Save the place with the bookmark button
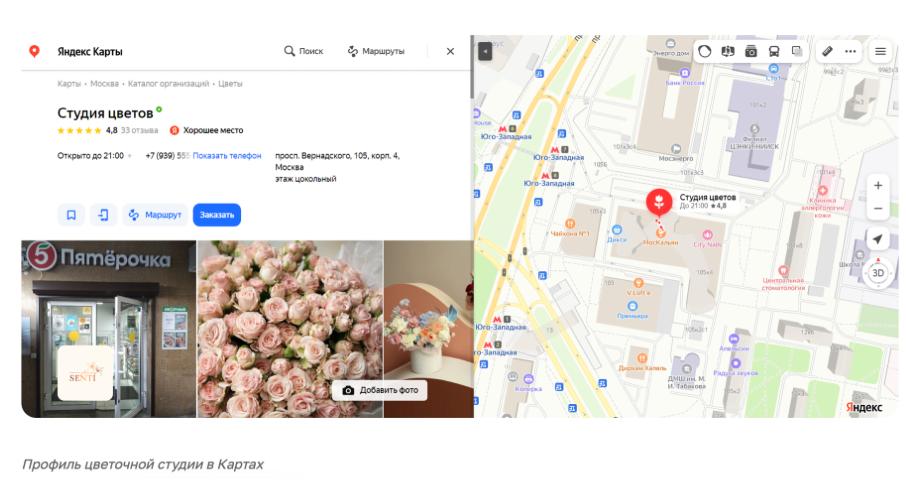 [71, 215]
